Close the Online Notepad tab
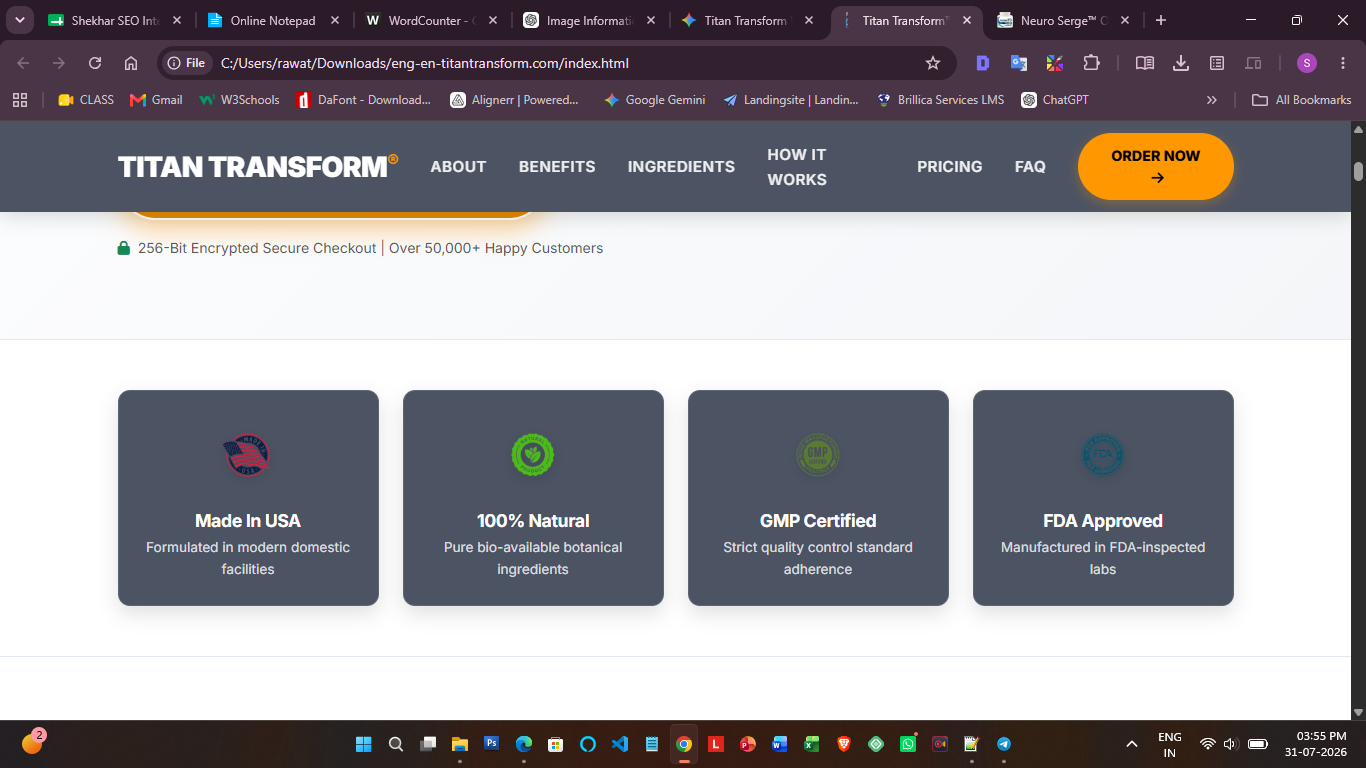Image resolution: width=1366 pixels, height=768 pixels. (334, 20)
